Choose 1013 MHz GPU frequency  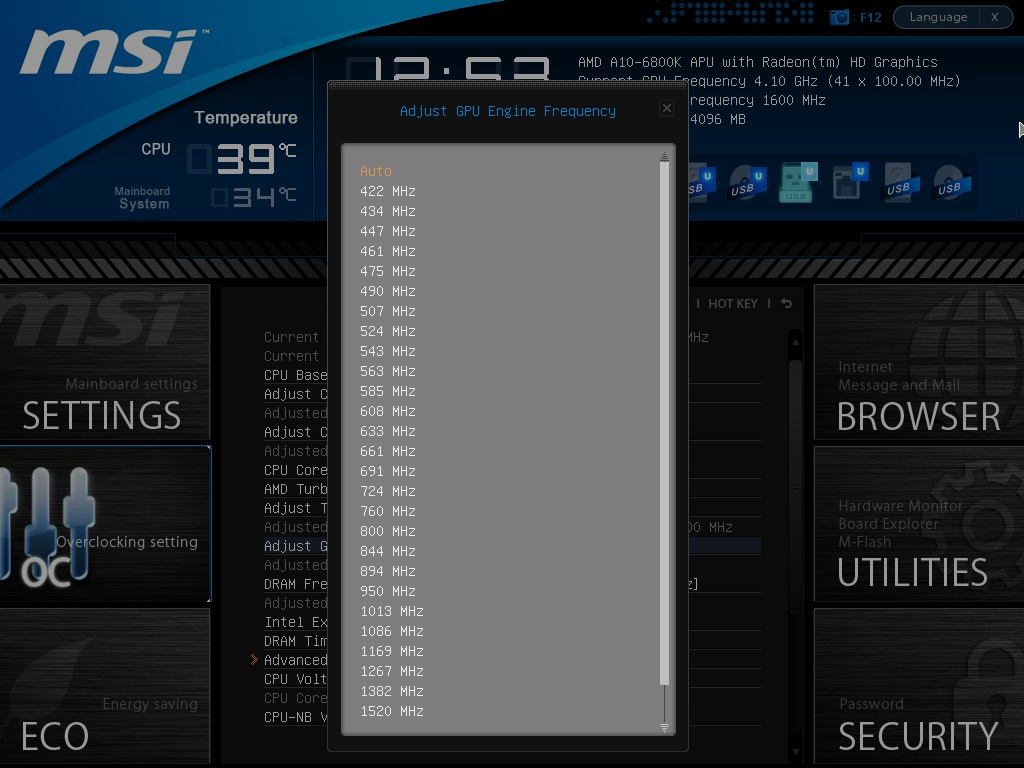pos(392,611)
